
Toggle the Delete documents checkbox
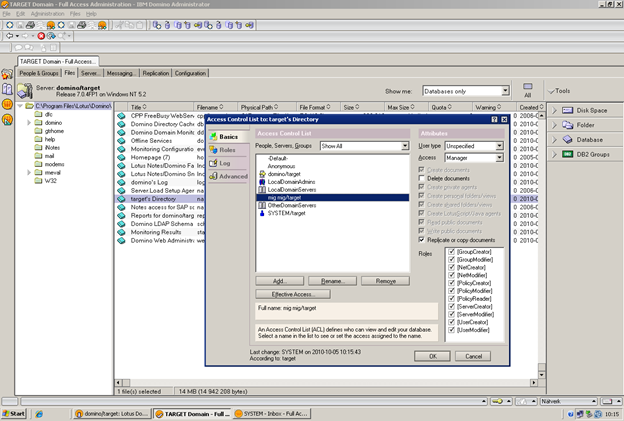421,178
